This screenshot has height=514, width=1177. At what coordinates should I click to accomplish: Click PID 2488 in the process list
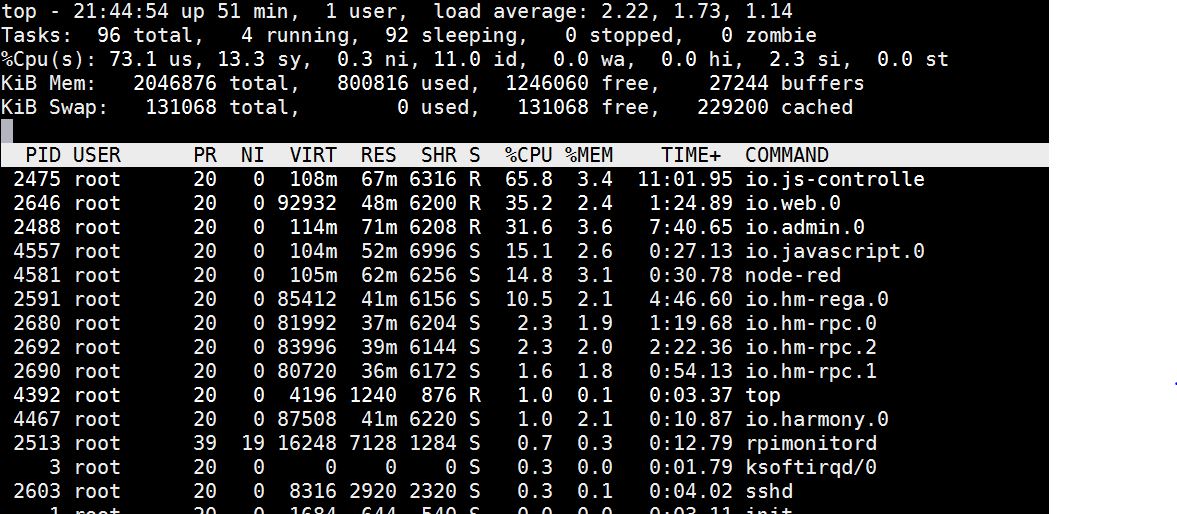pyautogui.click(x=38, y=227)
